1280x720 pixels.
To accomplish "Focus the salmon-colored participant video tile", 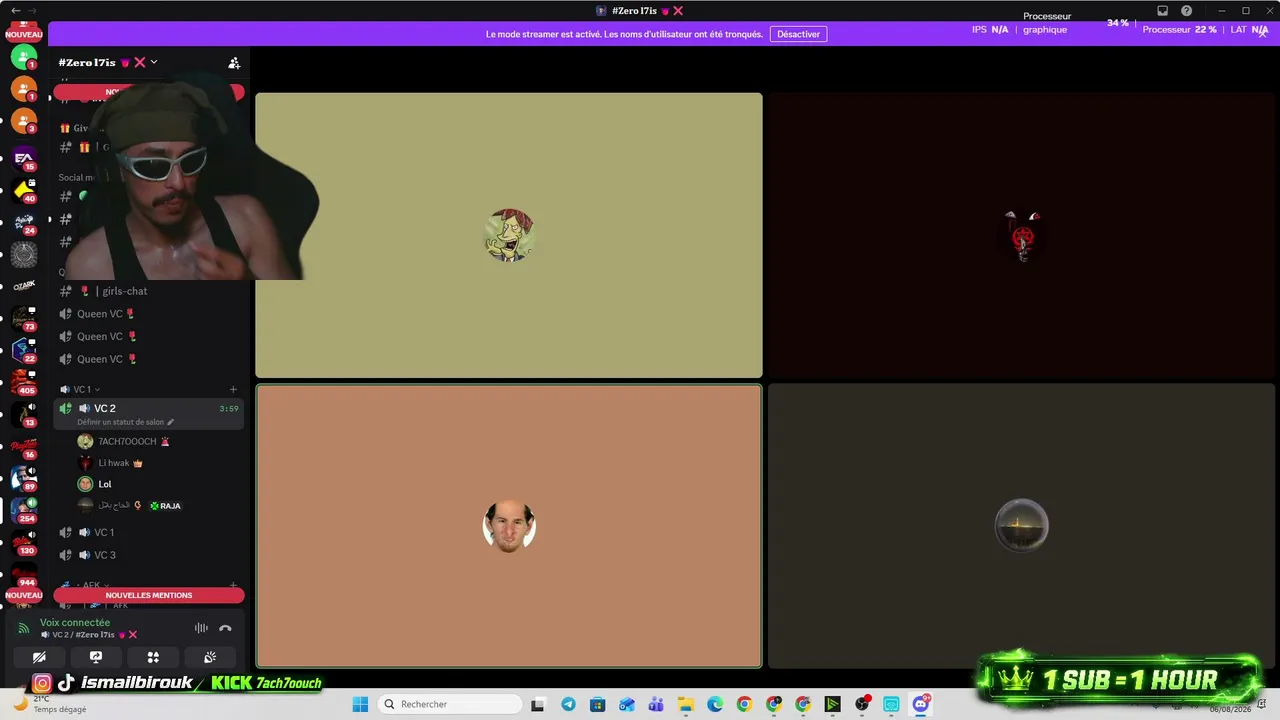I will pyautogui.click(x=509, y=526).
